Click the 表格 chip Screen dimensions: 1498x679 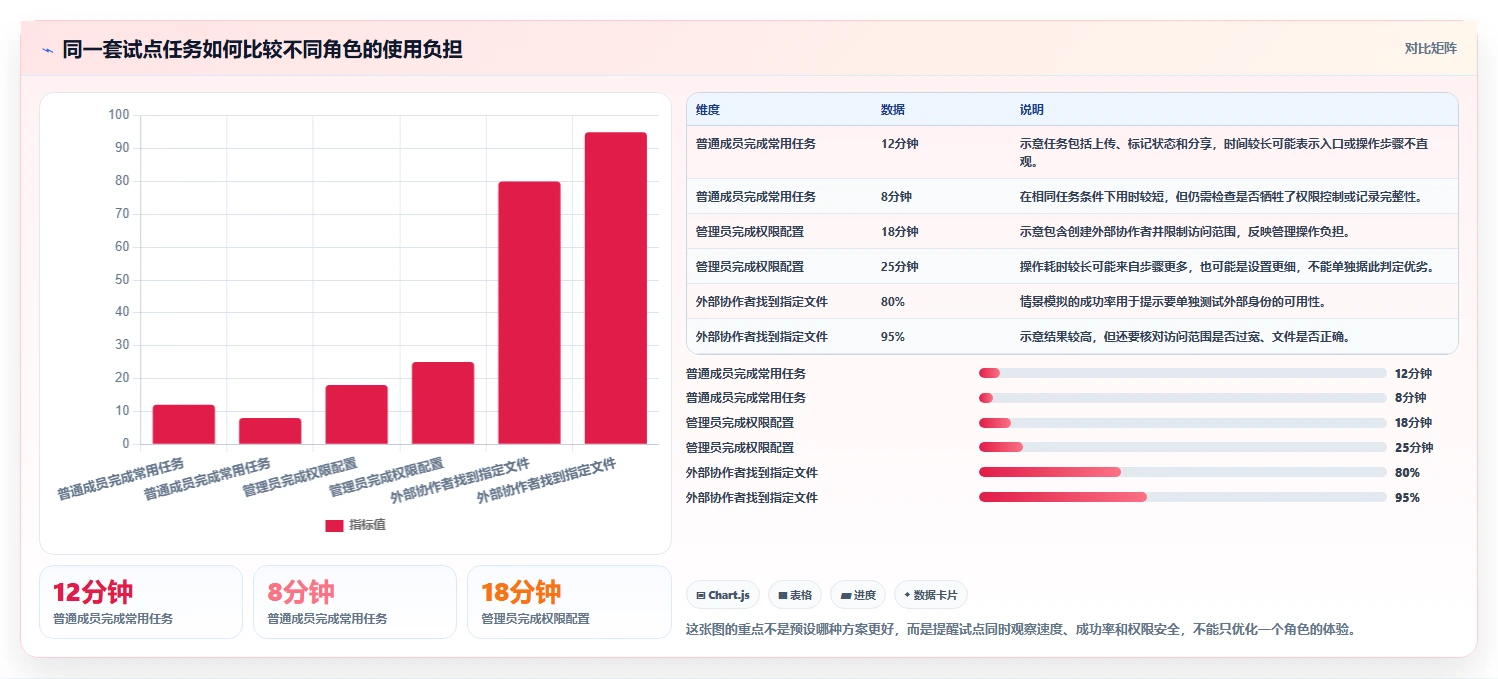click(795, 595)
